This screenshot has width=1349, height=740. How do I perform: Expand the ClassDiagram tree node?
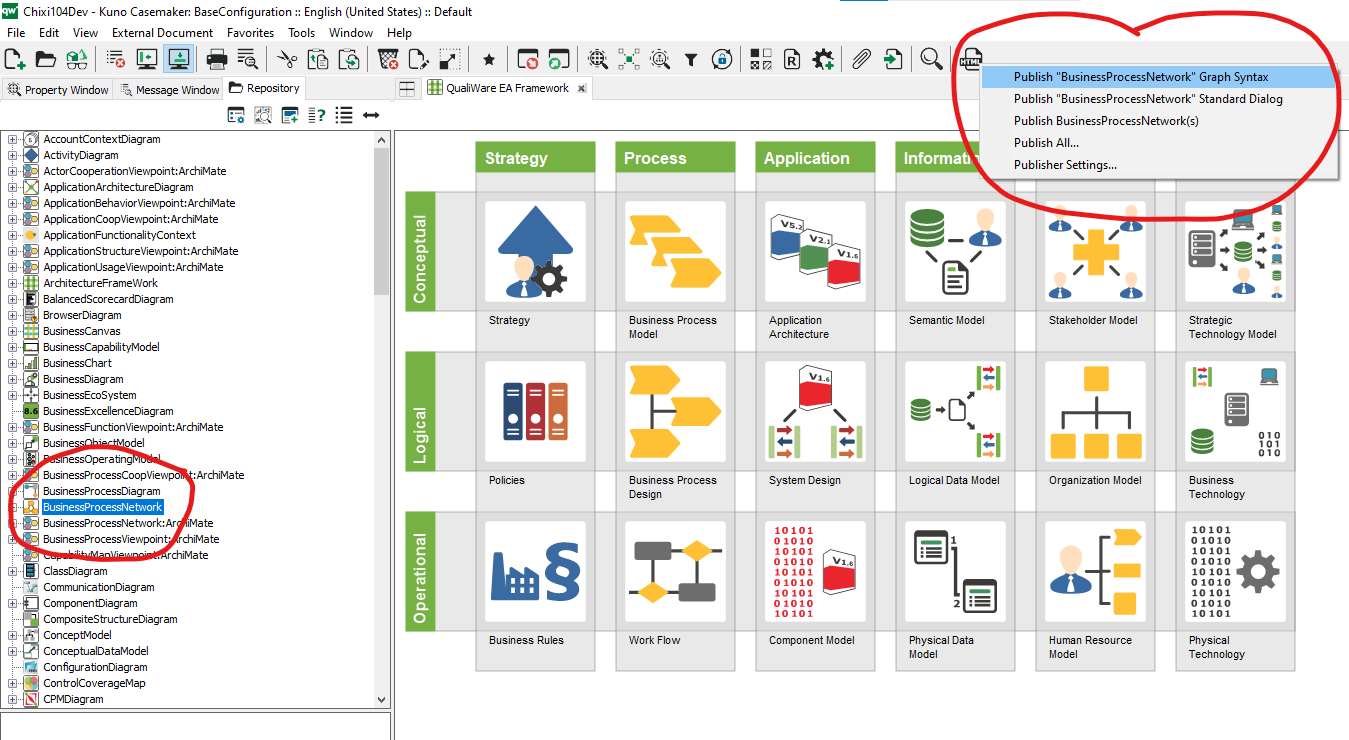click(x=13, y=571)
